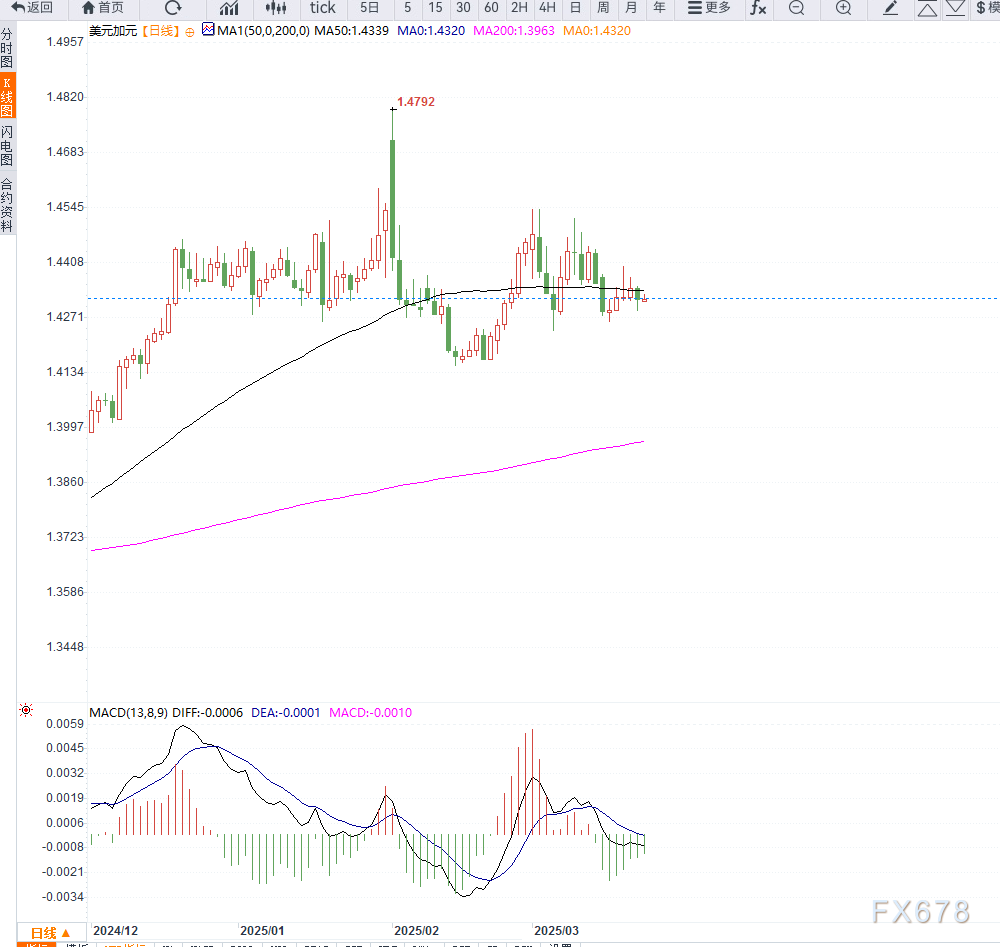Switch to 闪电图 side tab
The width and height of the screenshot is (1000, 947).
tap(7, 146)
